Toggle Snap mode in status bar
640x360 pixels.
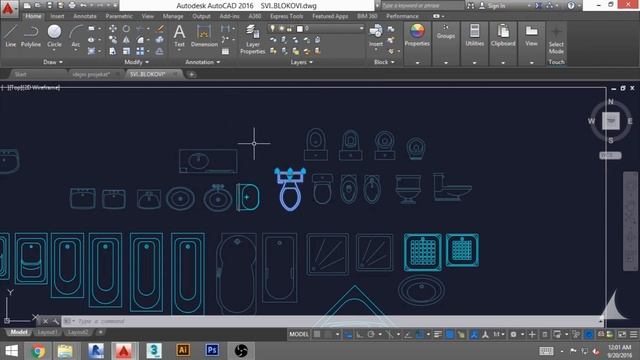pyautogui.click(x=328, y=335)
